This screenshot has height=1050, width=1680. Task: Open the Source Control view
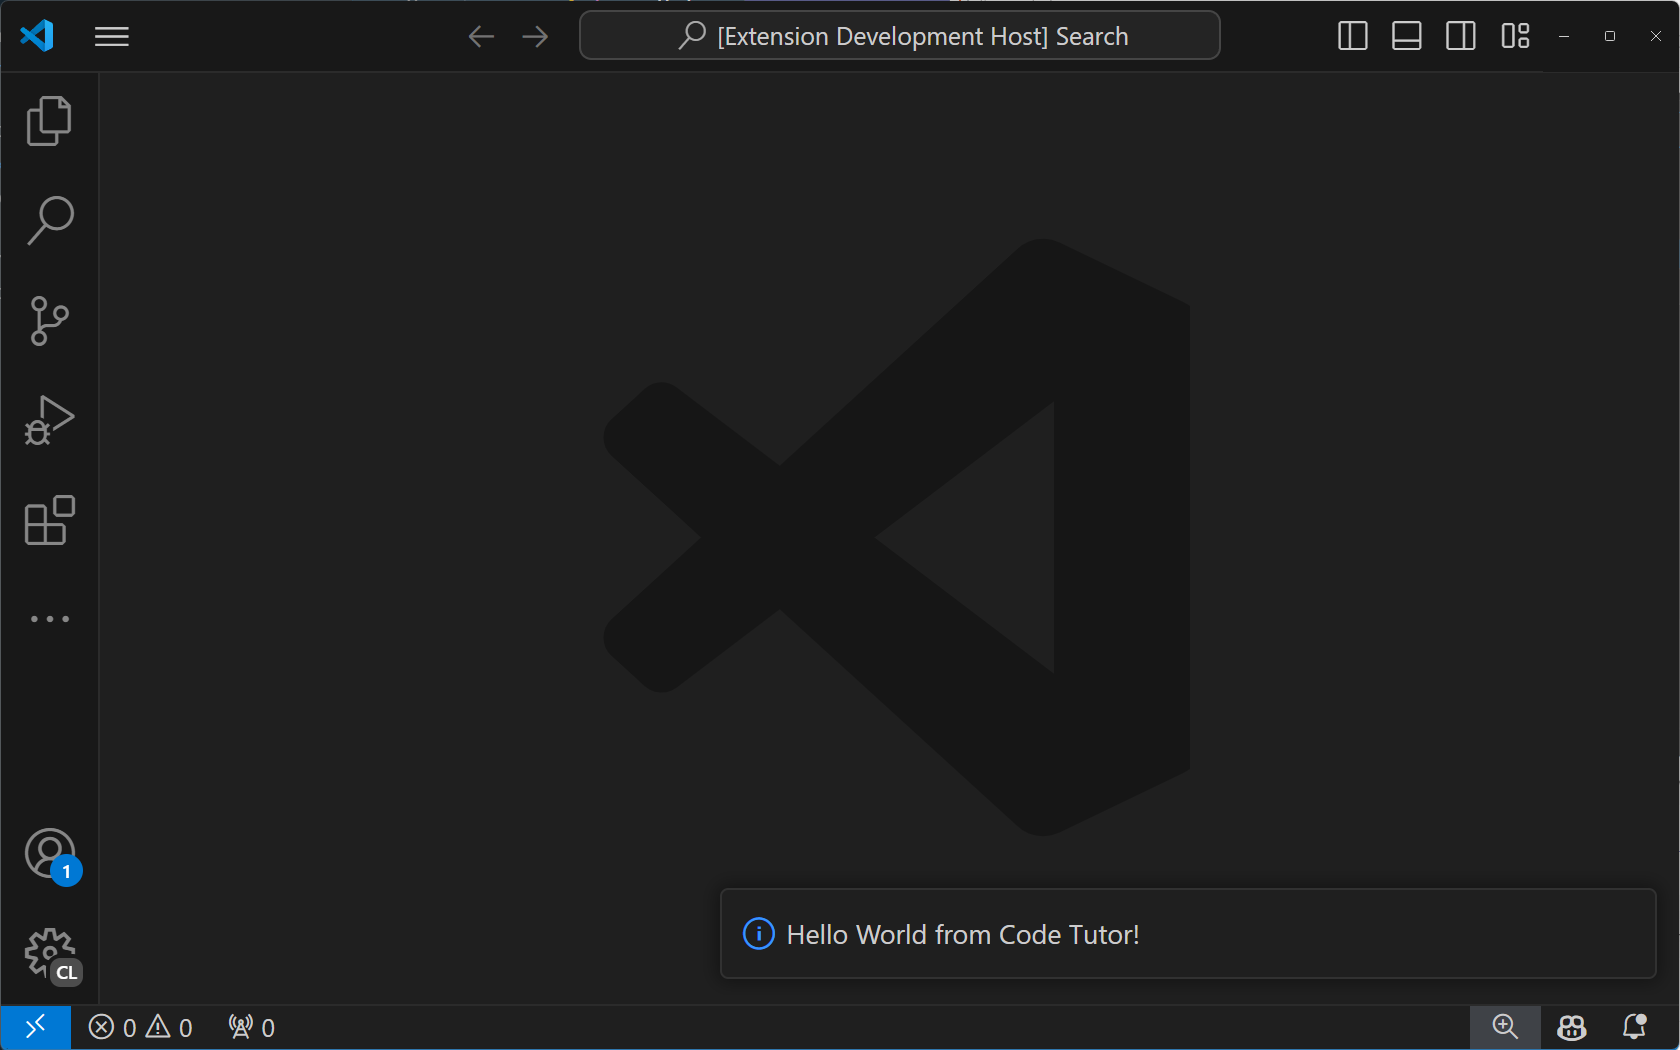click(x=49, y=320)
